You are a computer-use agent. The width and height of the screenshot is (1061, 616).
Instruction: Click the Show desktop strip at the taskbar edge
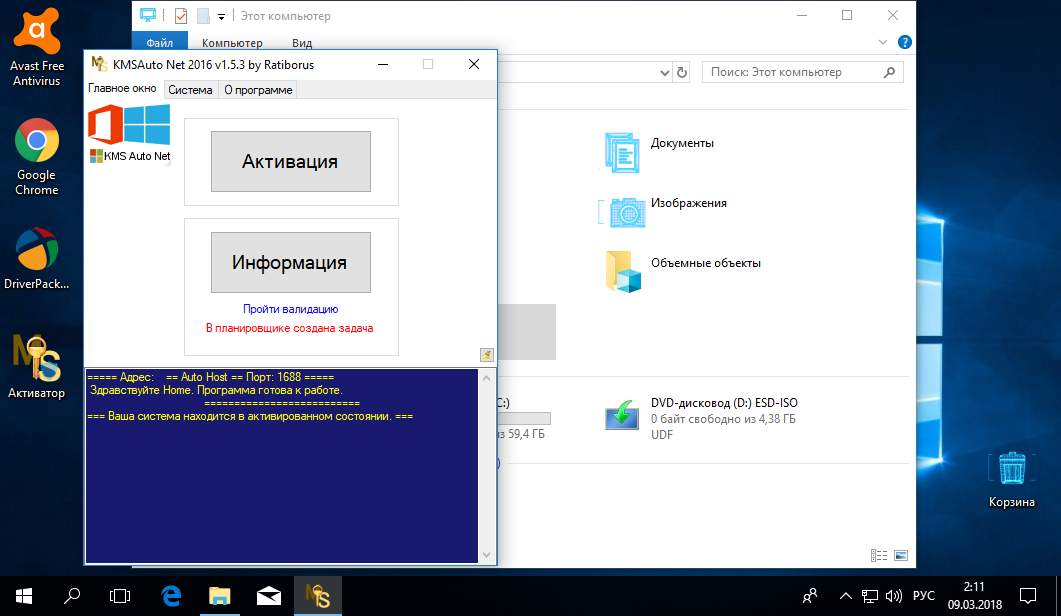[1058, 596]
